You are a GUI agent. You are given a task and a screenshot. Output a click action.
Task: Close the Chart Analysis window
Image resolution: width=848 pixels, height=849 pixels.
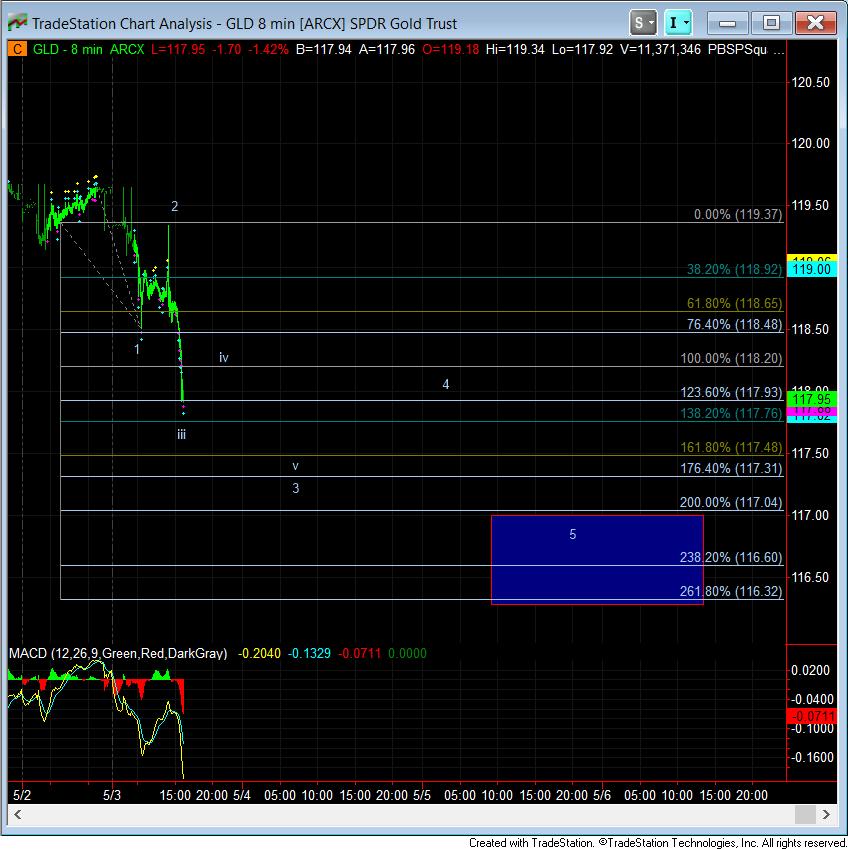[x=815, y=23]
